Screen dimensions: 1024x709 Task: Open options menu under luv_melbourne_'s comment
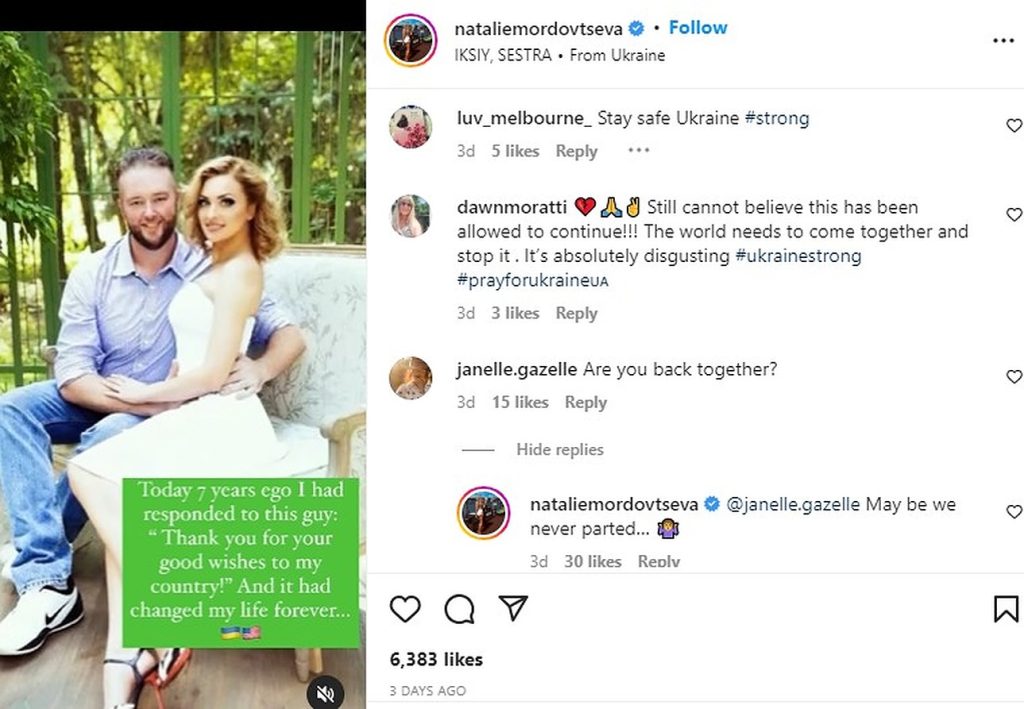638,150
